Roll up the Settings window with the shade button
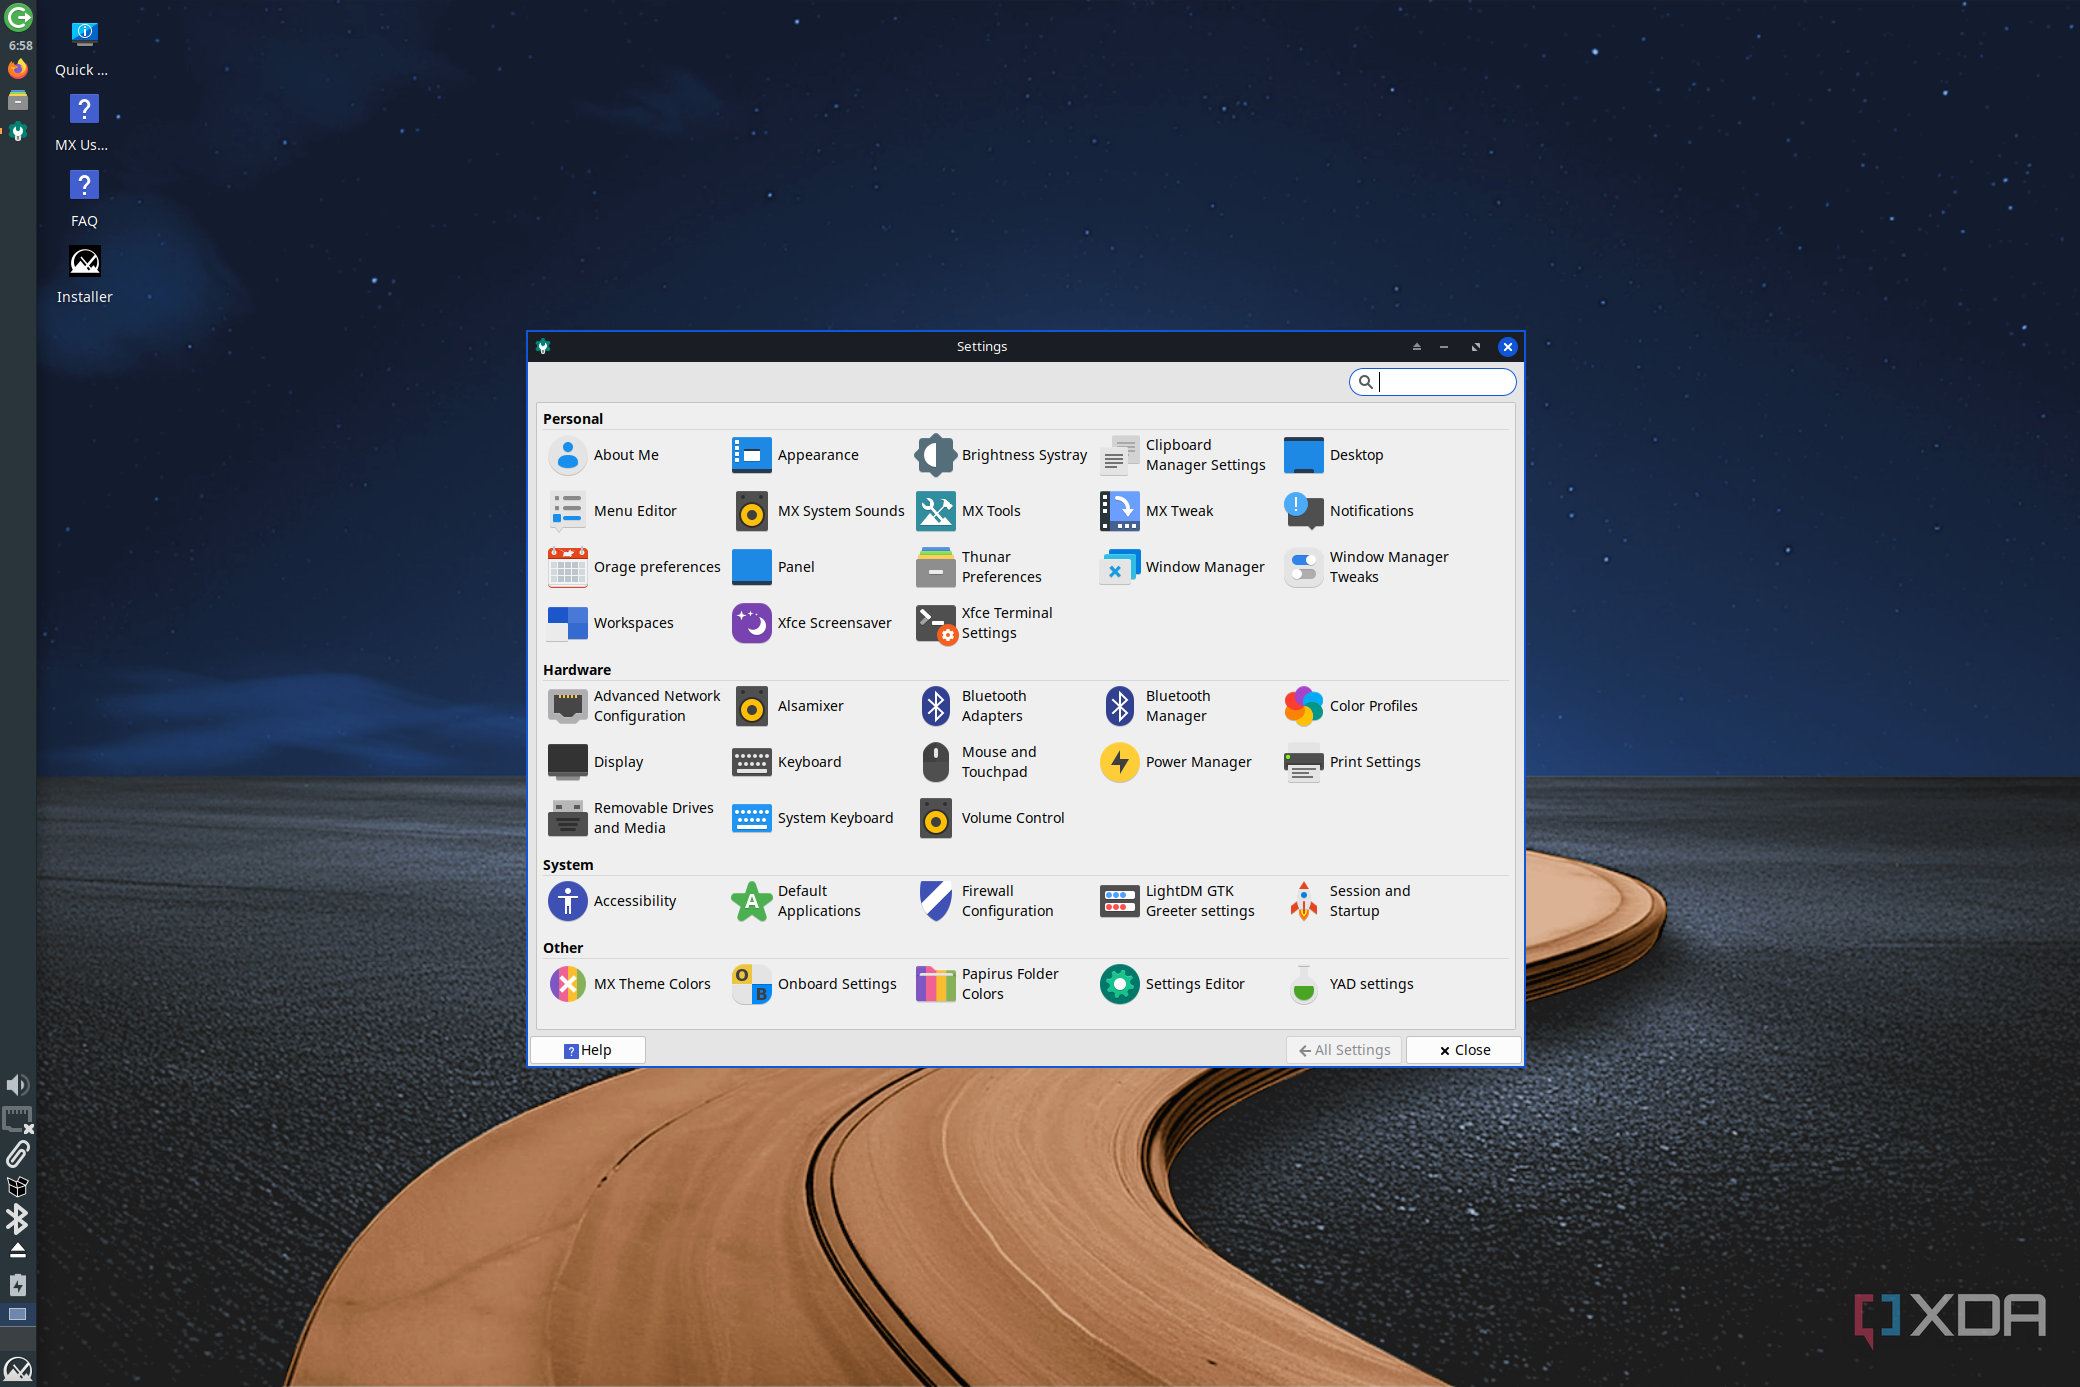The image size is (2080, 1387). [1416, 347]
